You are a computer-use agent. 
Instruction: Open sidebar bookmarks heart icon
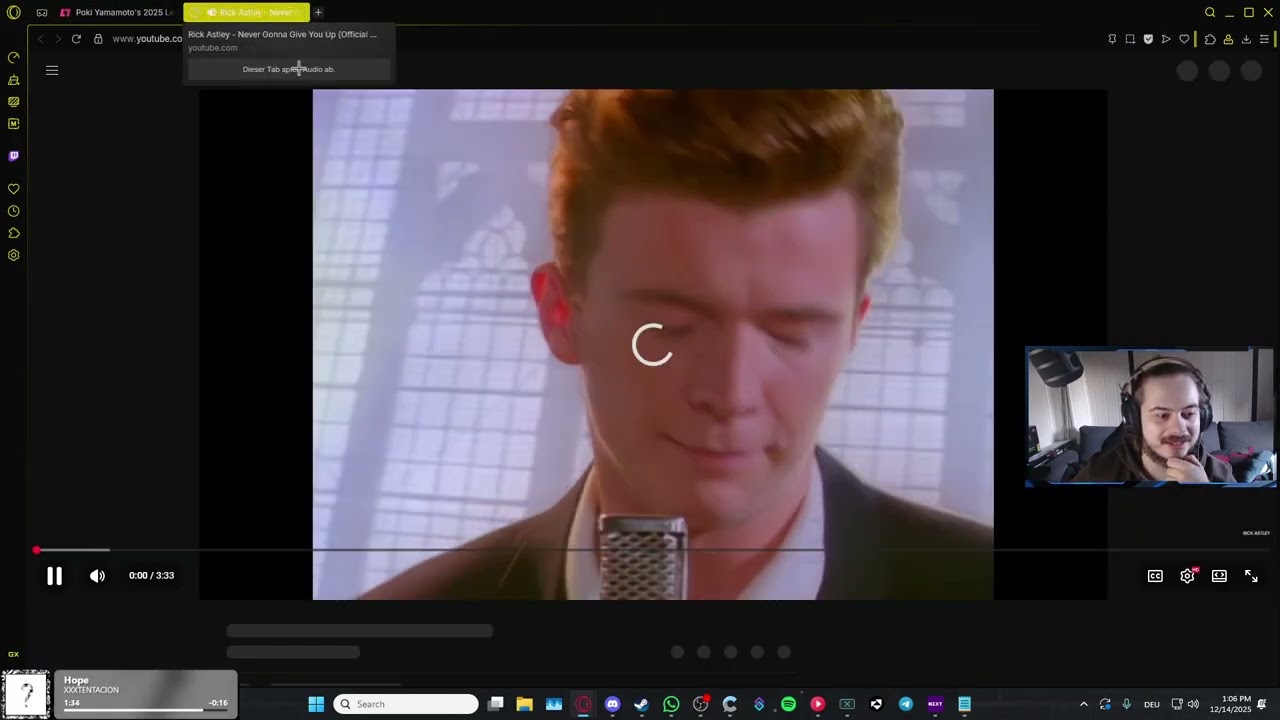click(x=14, y=189)
